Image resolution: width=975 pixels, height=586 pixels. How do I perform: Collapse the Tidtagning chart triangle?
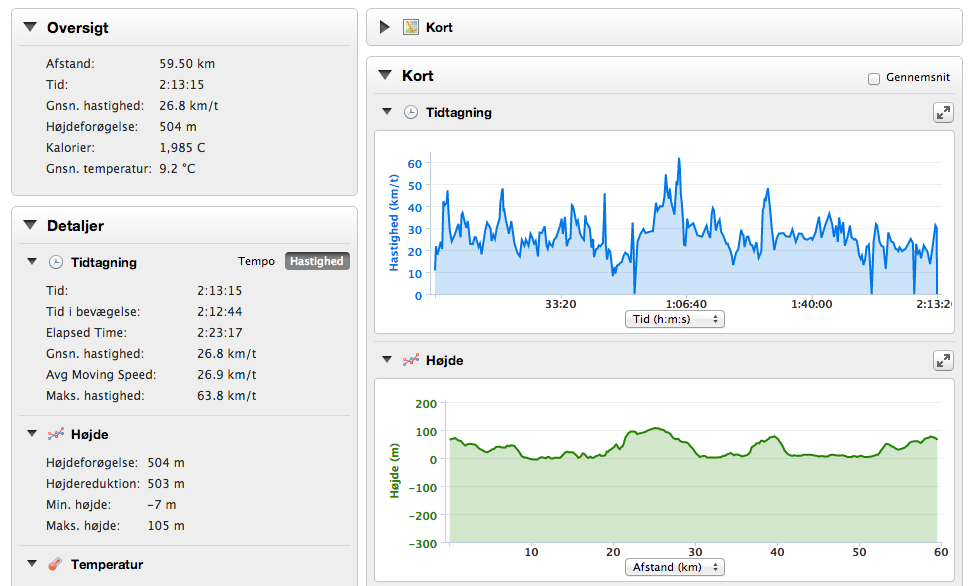coord(387,112)
